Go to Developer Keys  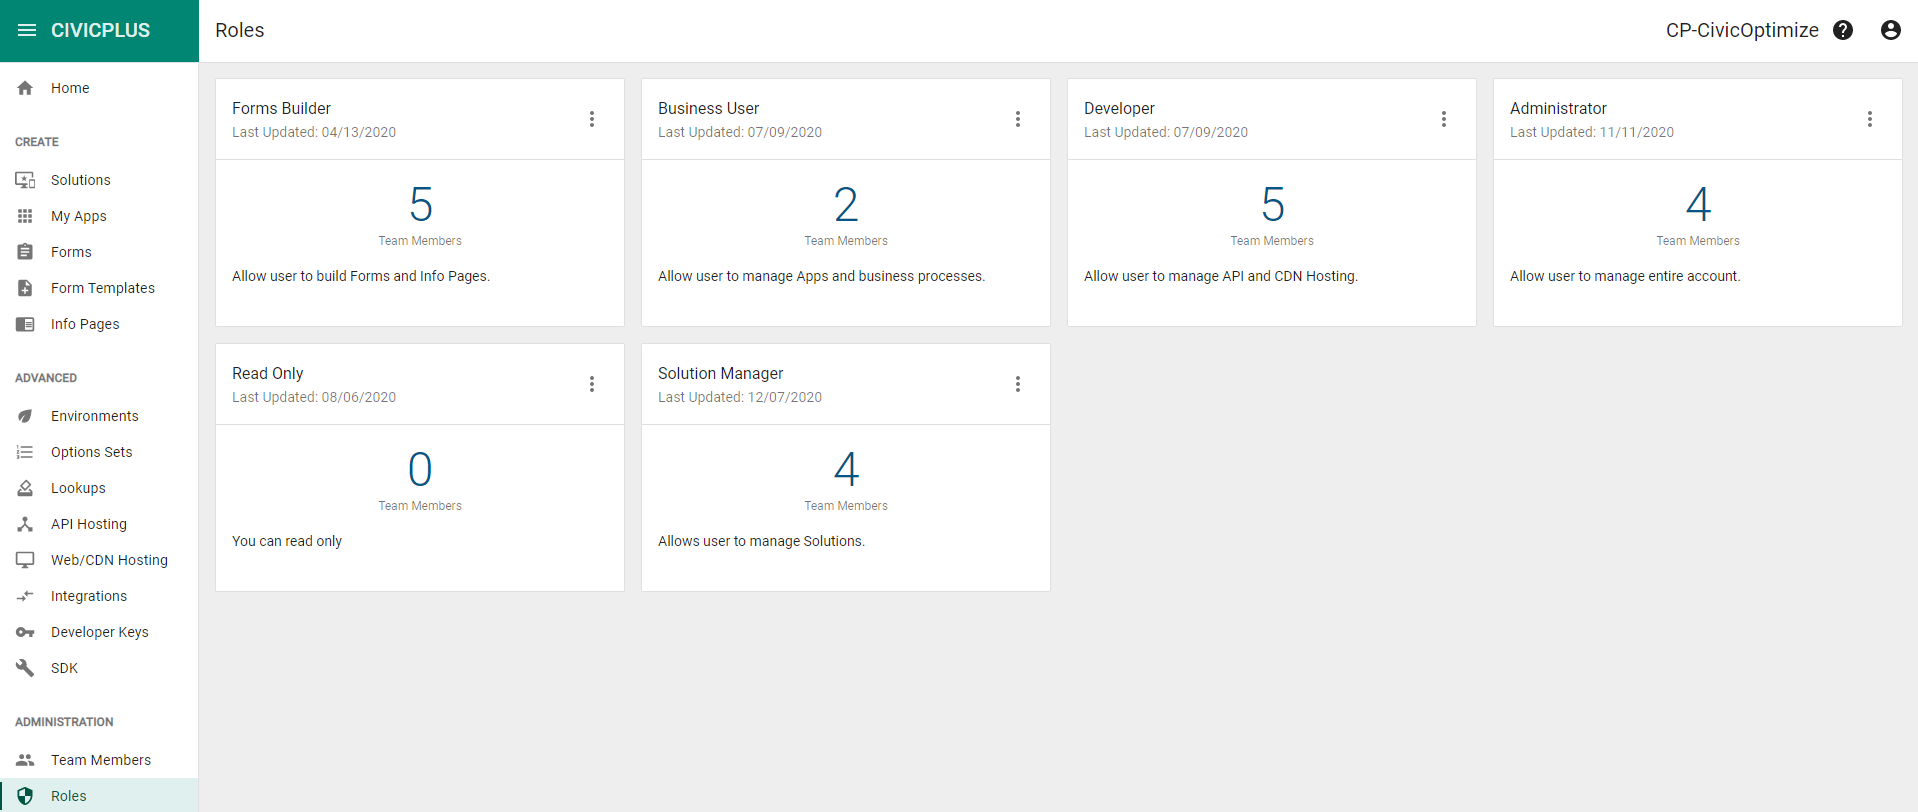pyautogui.click(x=99, y=632)
